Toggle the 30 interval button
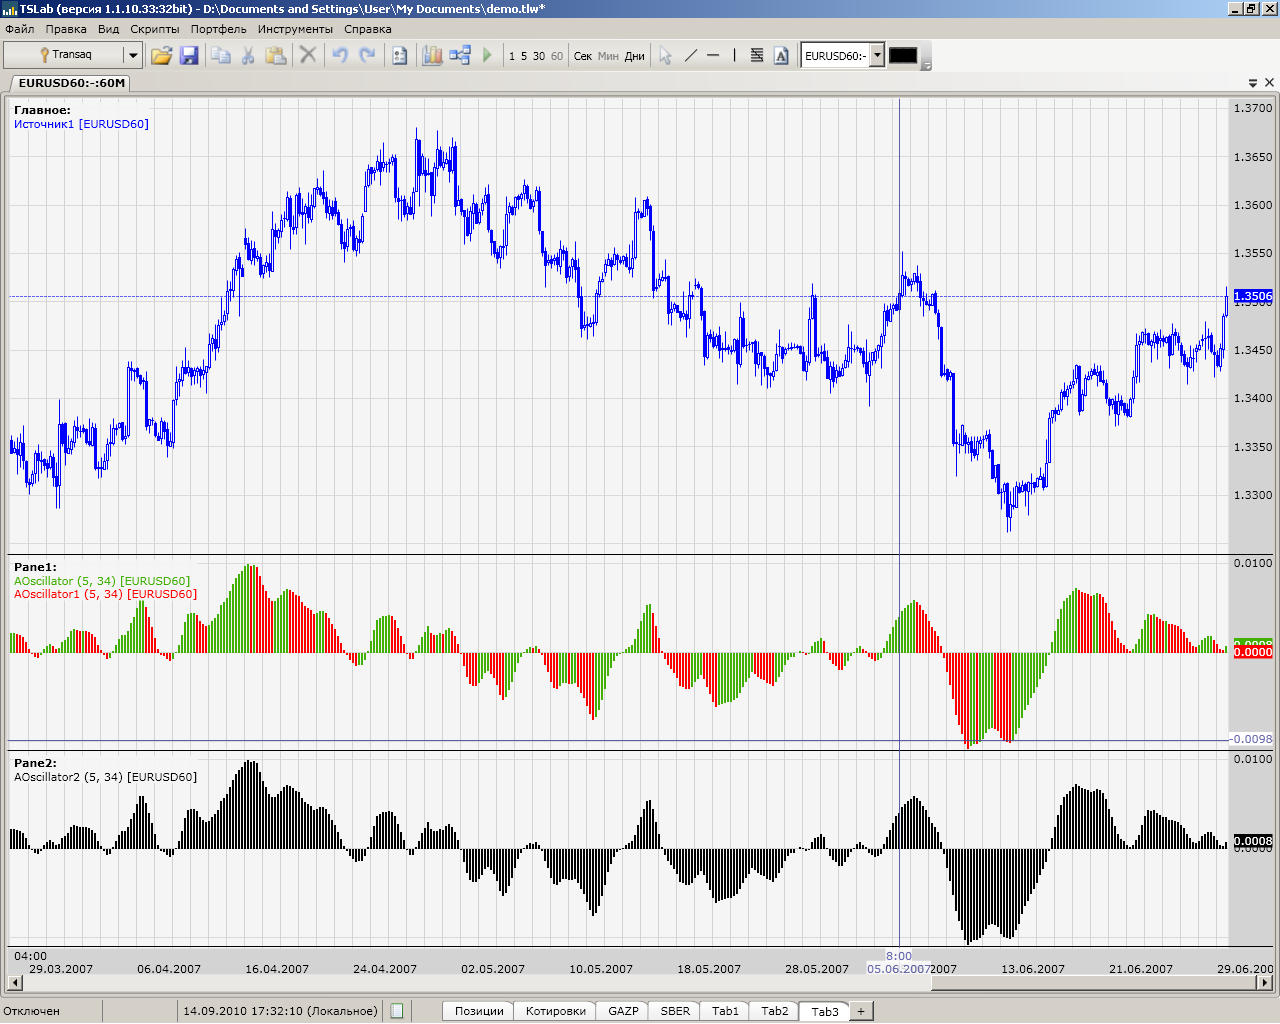Image resolution: width=1280 pixels, height=1024 pixels. (x=539, y=56)
